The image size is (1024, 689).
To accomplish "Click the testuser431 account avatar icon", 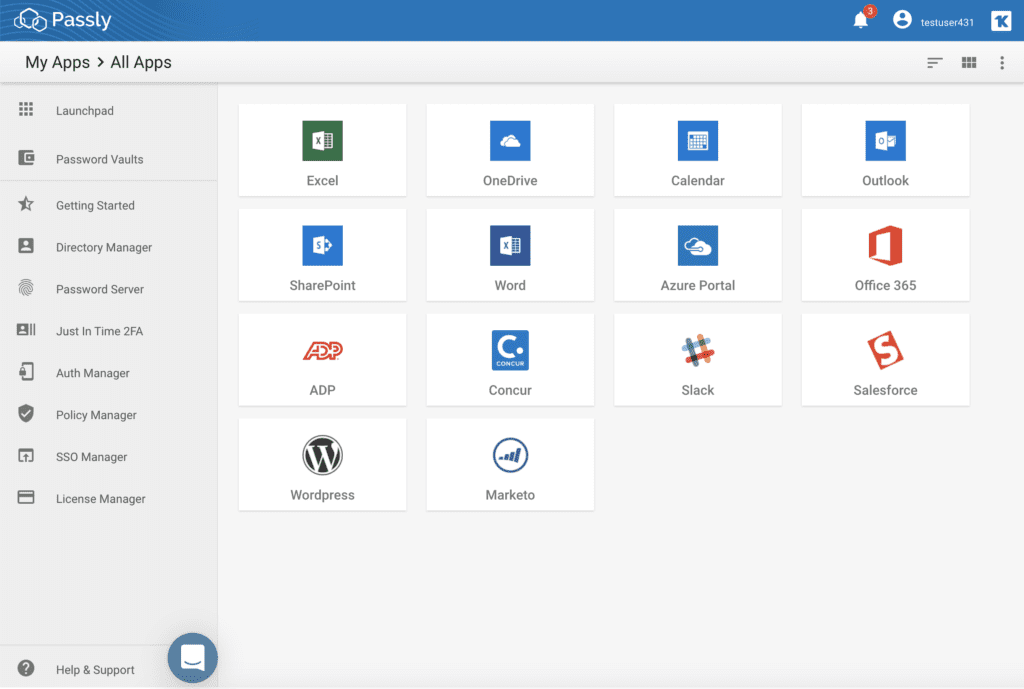I will pos(902,21).
